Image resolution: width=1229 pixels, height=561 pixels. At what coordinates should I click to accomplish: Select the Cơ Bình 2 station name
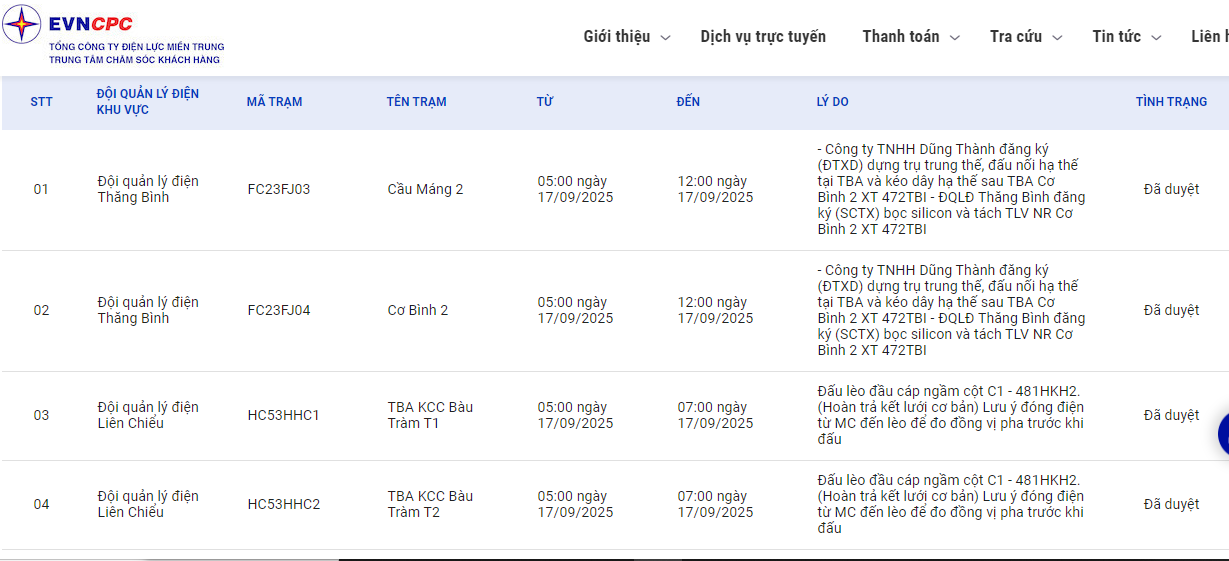[418, 310]
